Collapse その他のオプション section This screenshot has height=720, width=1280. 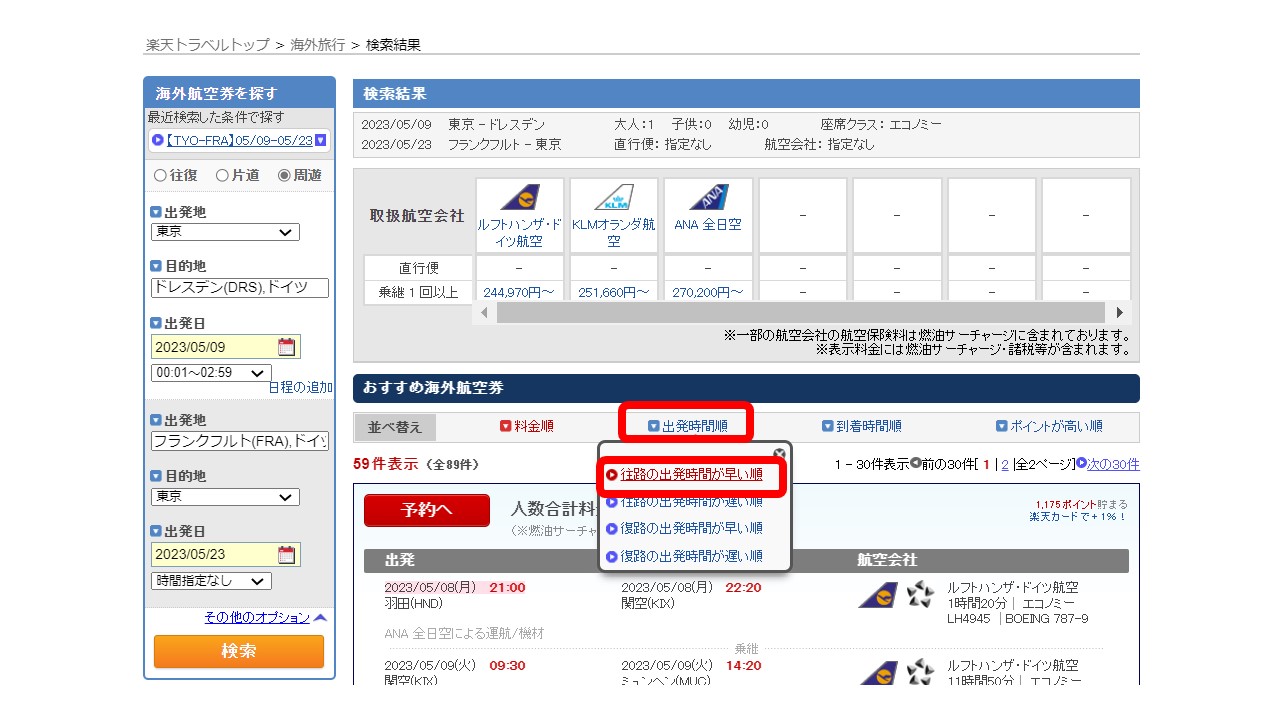(x=265, y=617)
